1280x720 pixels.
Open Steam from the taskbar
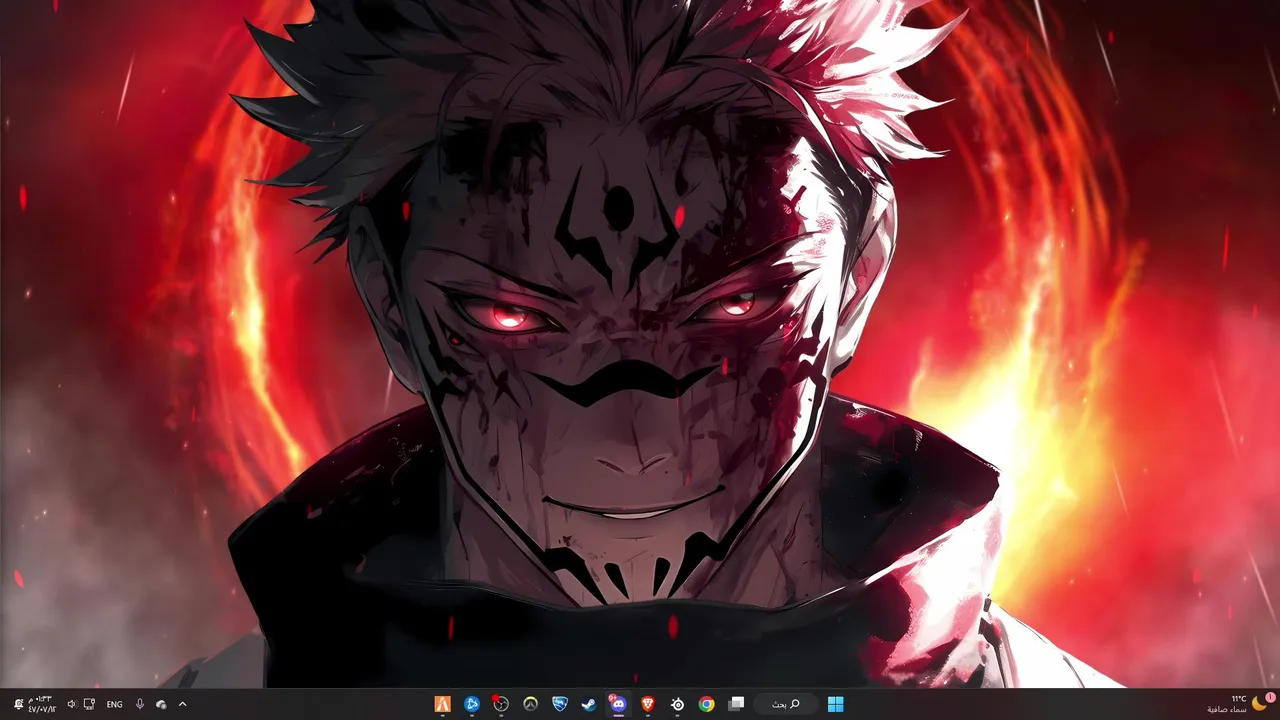589,704
